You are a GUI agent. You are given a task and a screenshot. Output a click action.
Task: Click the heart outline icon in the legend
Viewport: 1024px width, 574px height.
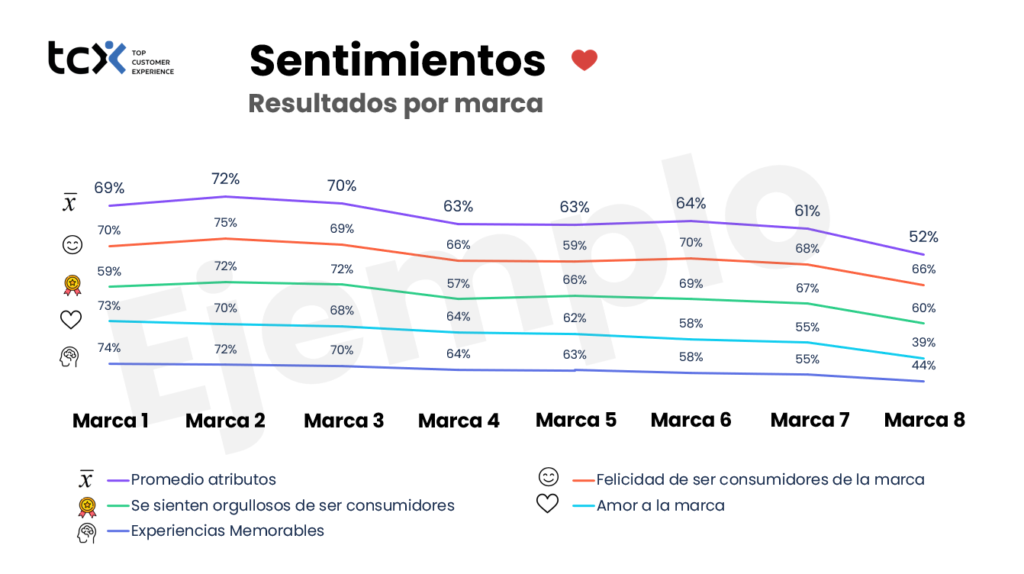[x=547, y=504]
